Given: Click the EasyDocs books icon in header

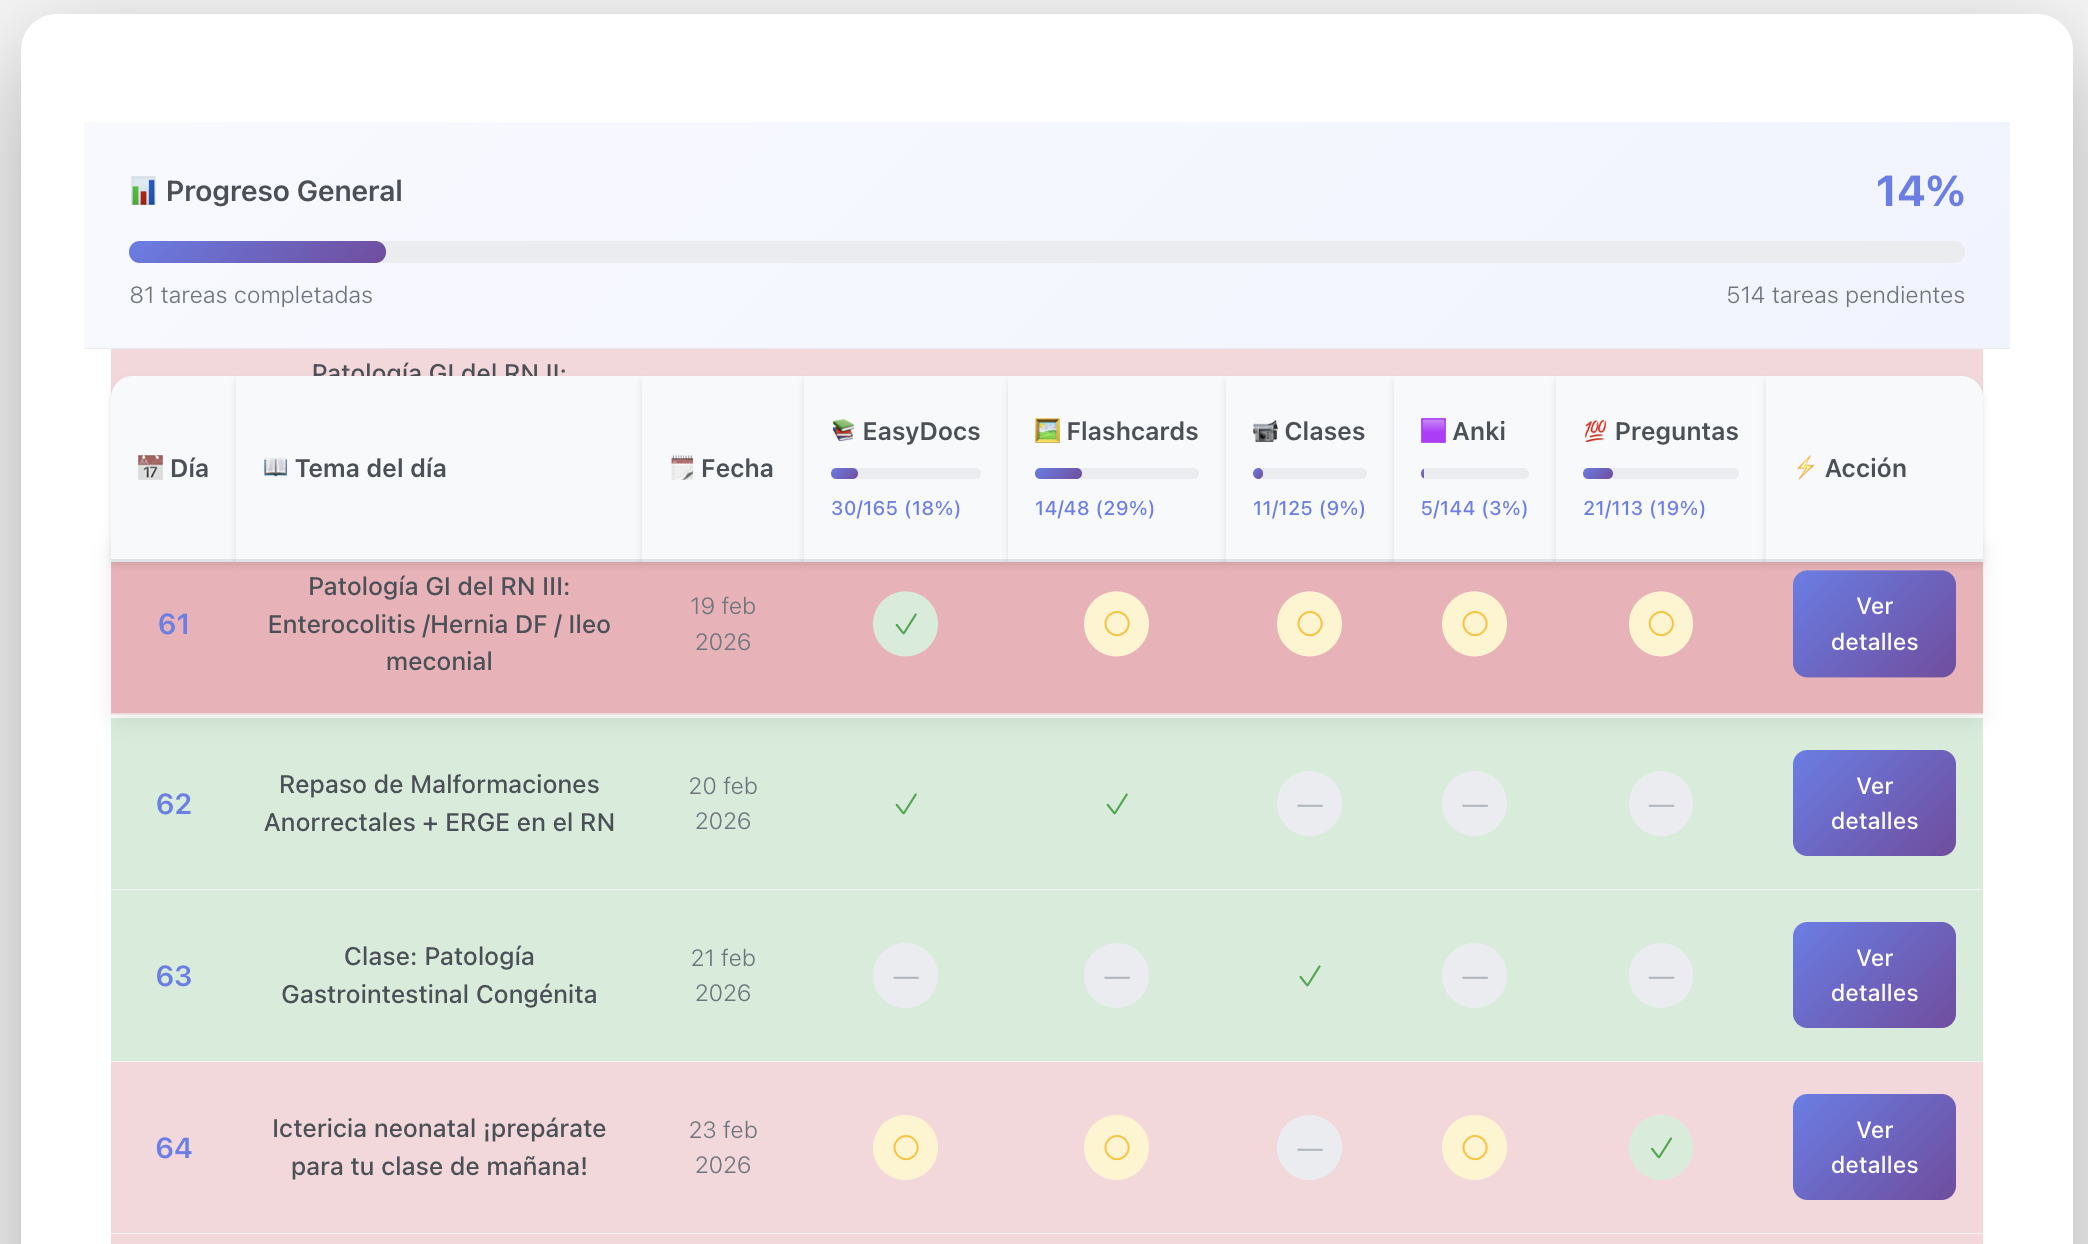Looking at the screenshot, I should point(843,431).
